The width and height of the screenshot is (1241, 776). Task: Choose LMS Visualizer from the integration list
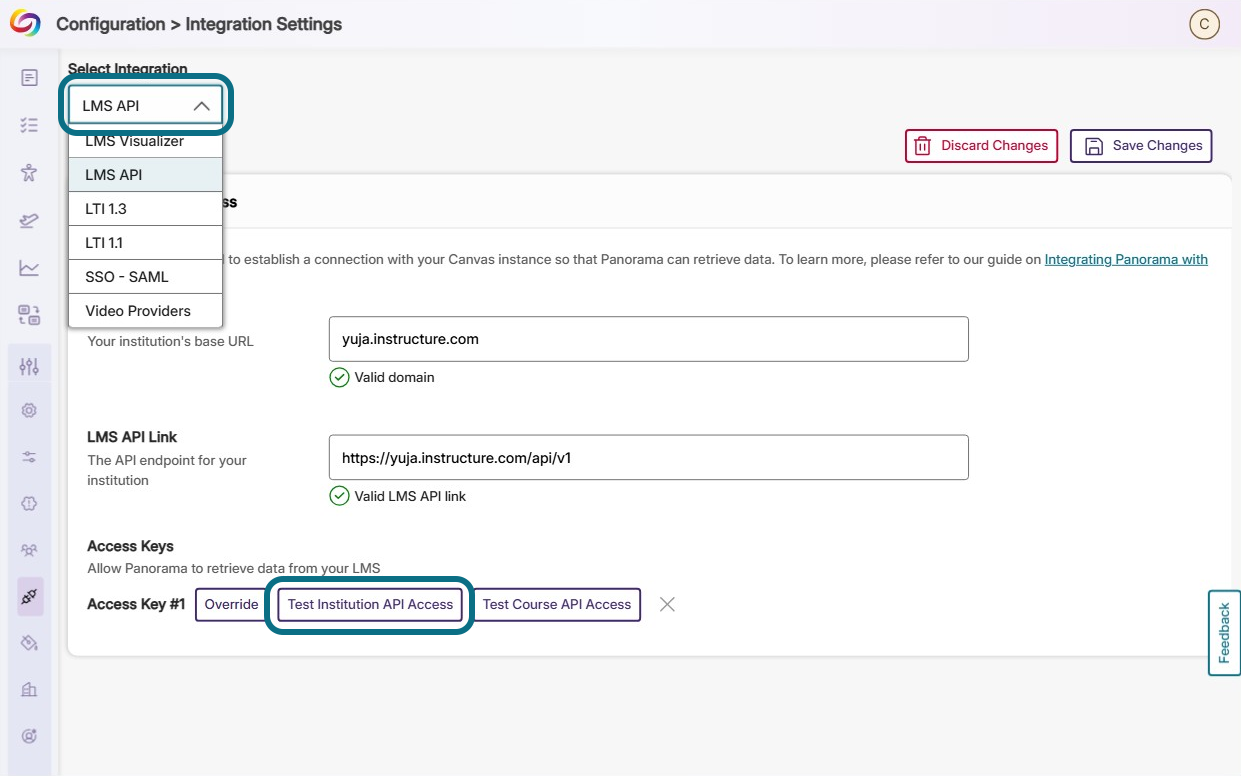click(x=146, y=141)
